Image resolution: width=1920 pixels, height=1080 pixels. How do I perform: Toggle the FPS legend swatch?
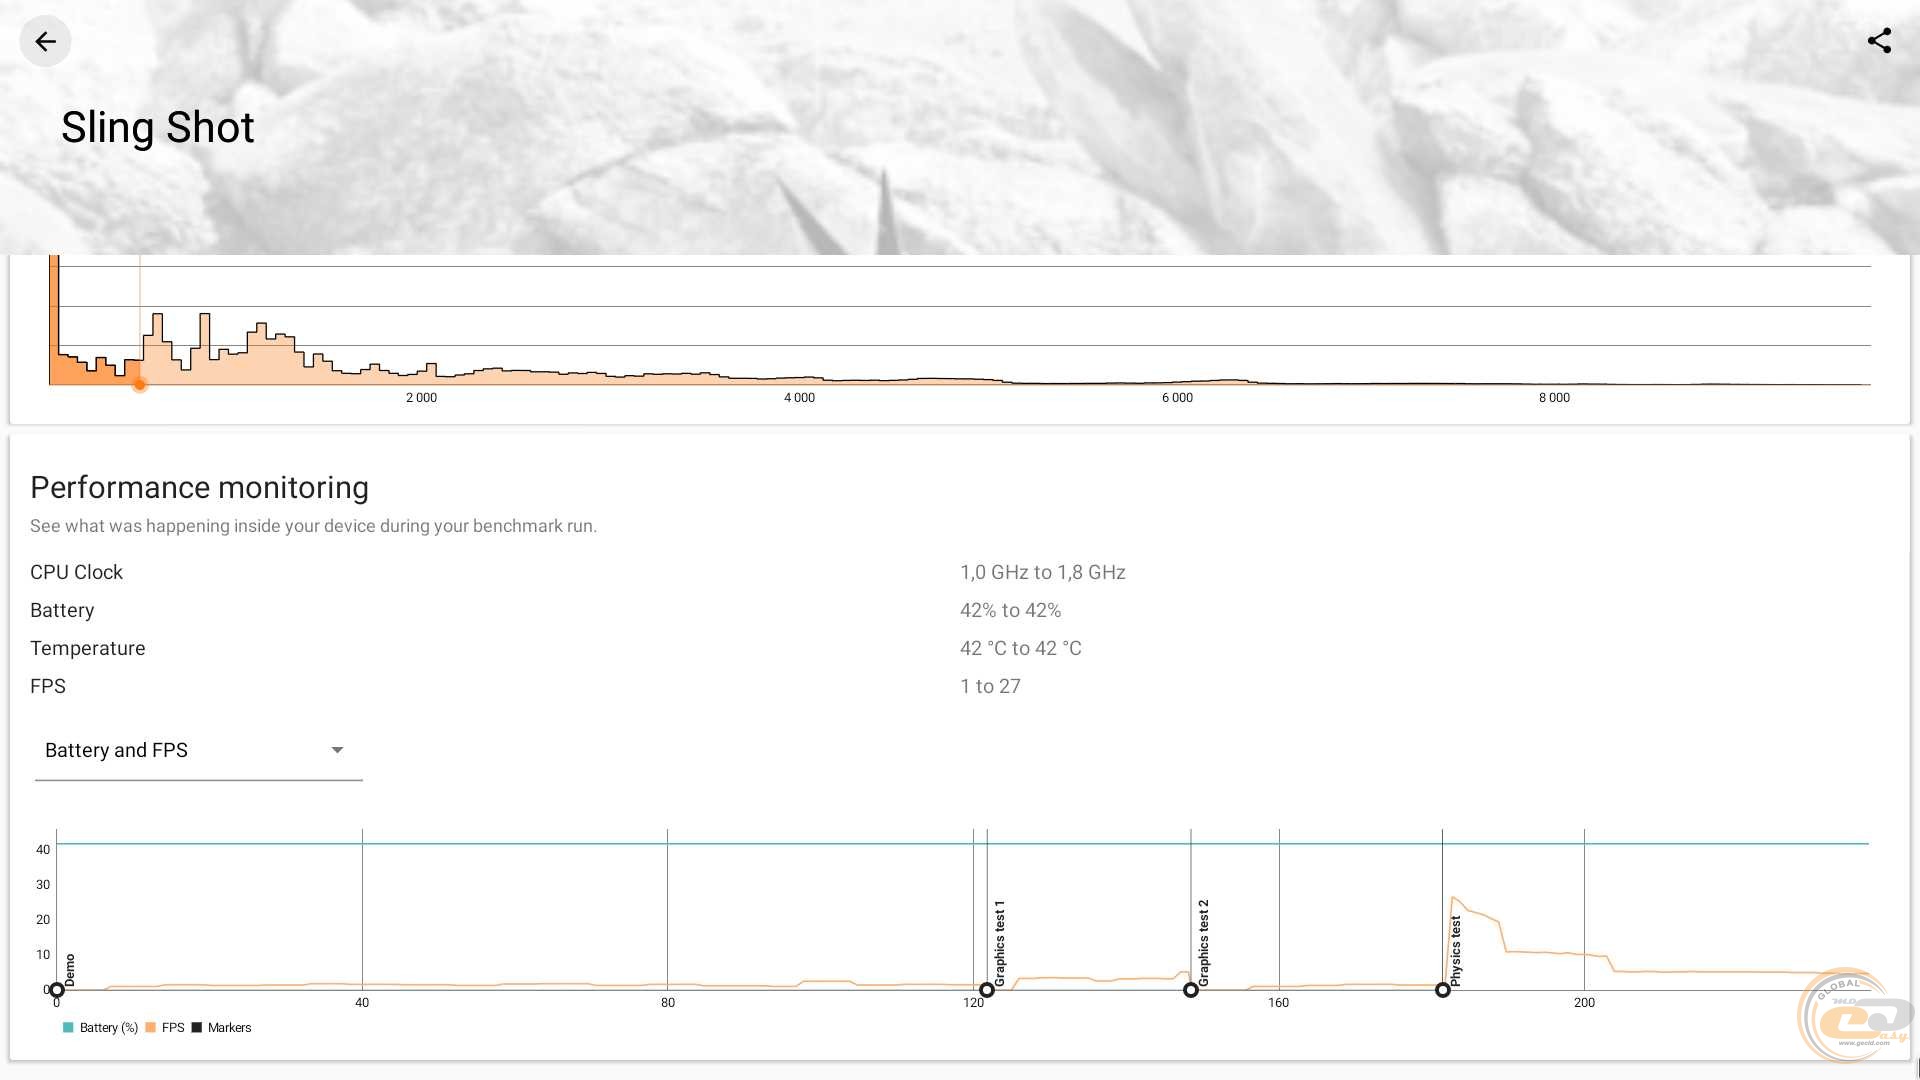151,1028
